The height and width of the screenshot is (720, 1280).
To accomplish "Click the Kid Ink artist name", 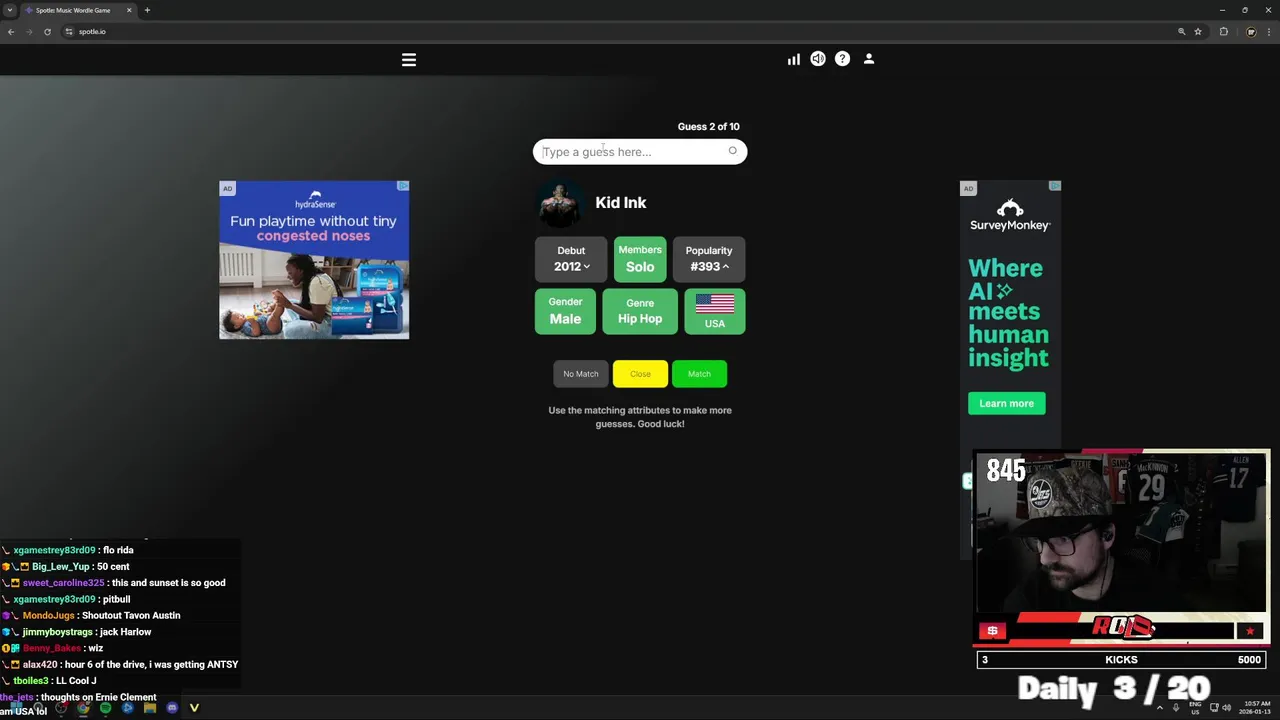I will click(621, 203).
